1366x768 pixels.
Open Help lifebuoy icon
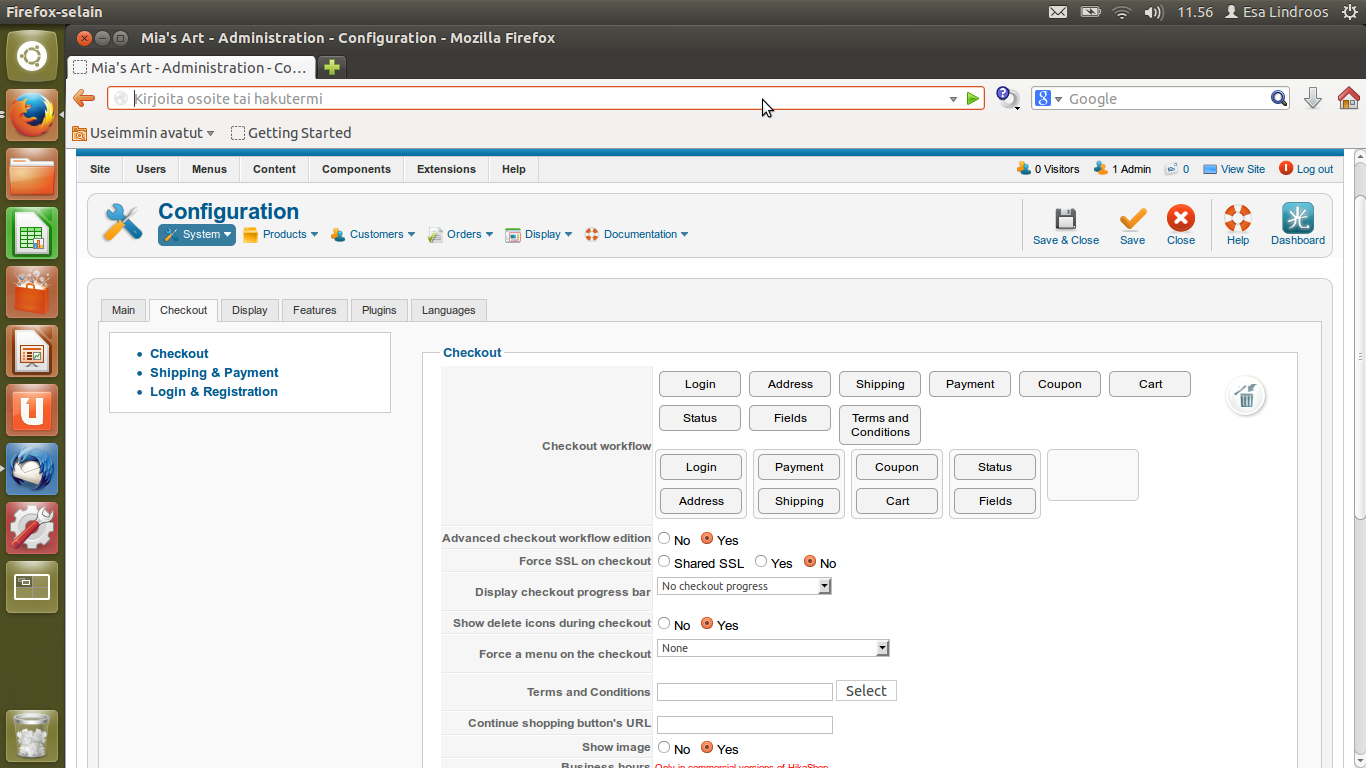[x=1238, y=218]
